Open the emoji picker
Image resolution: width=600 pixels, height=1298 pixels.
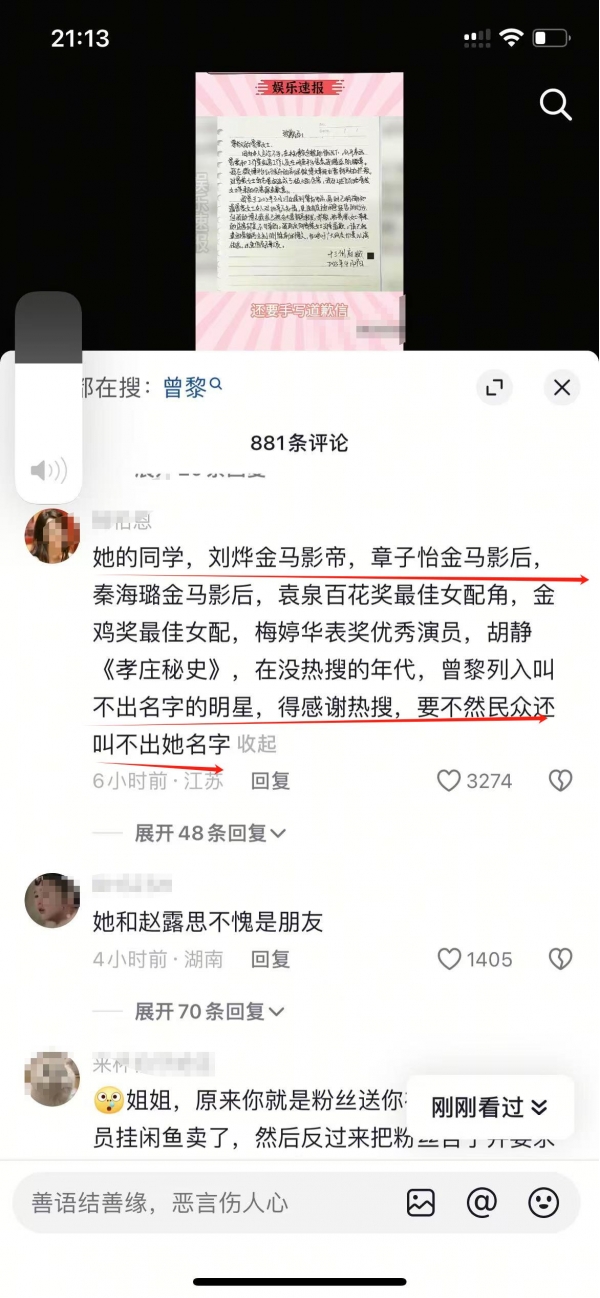tap(544, 1202)
